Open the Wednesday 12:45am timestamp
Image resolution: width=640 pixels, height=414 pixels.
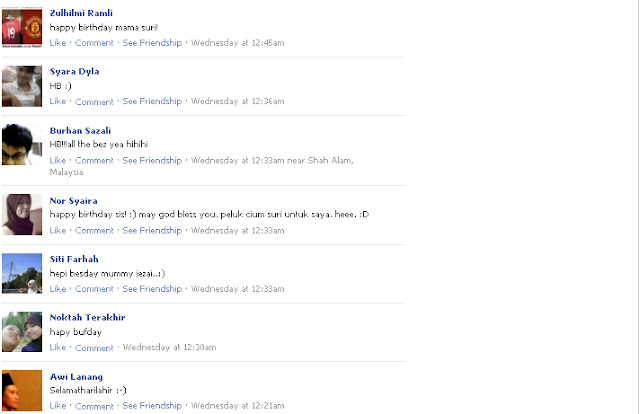point(238,43)
